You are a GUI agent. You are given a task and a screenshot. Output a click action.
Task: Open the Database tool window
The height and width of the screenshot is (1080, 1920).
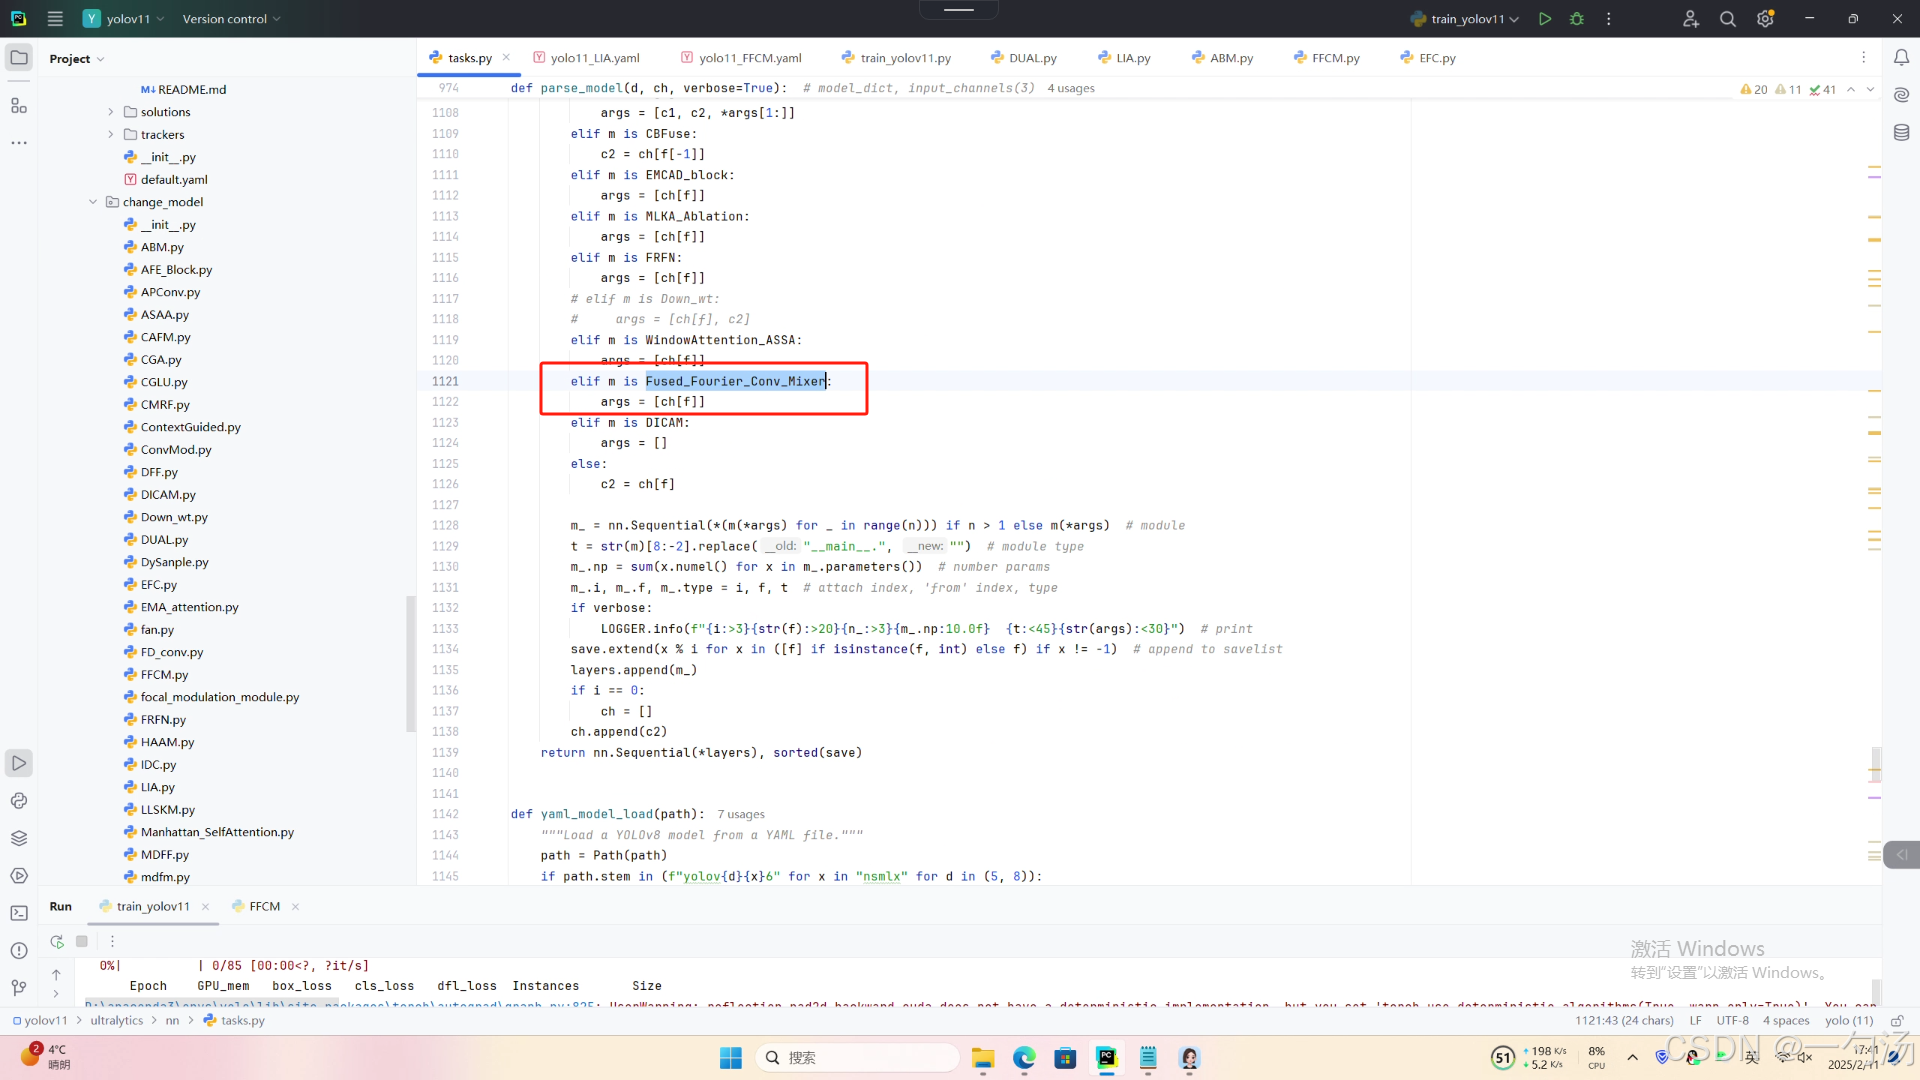(x=1901, y=132)
